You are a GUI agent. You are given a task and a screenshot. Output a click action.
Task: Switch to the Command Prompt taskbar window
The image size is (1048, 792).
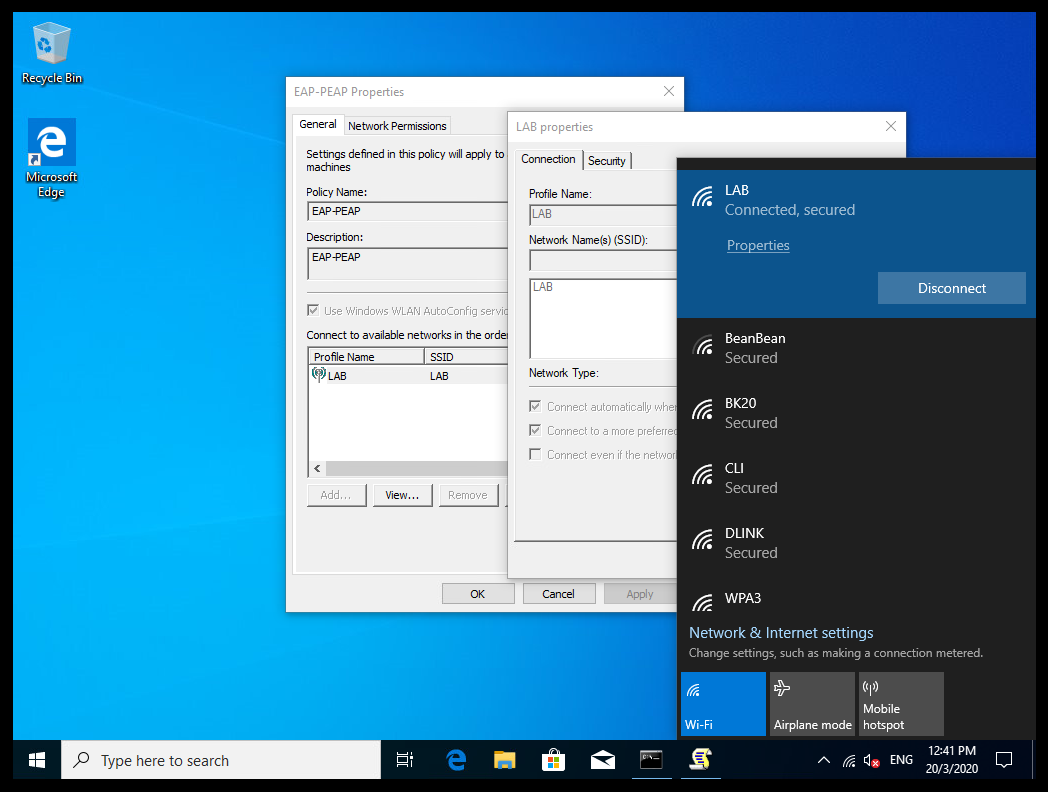(651, 760)
